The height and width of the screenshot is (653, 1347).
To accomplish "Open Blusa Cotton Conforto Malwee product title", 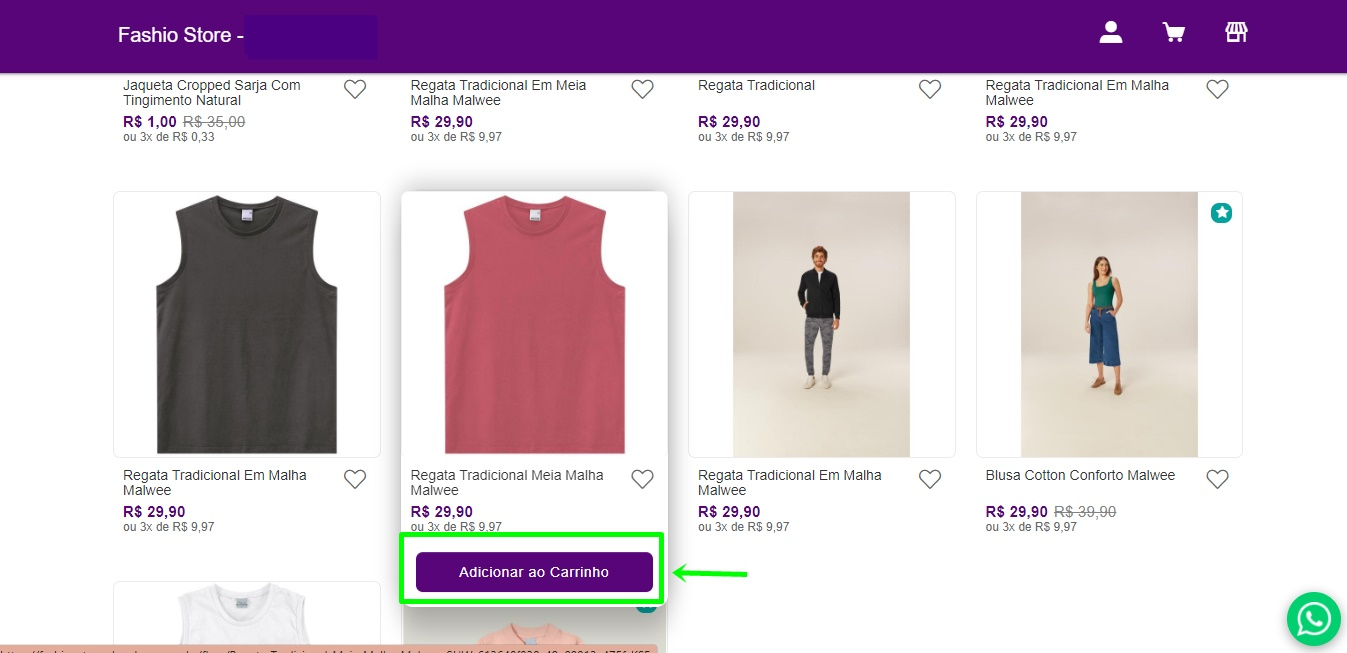I will tap(1080, 475).
